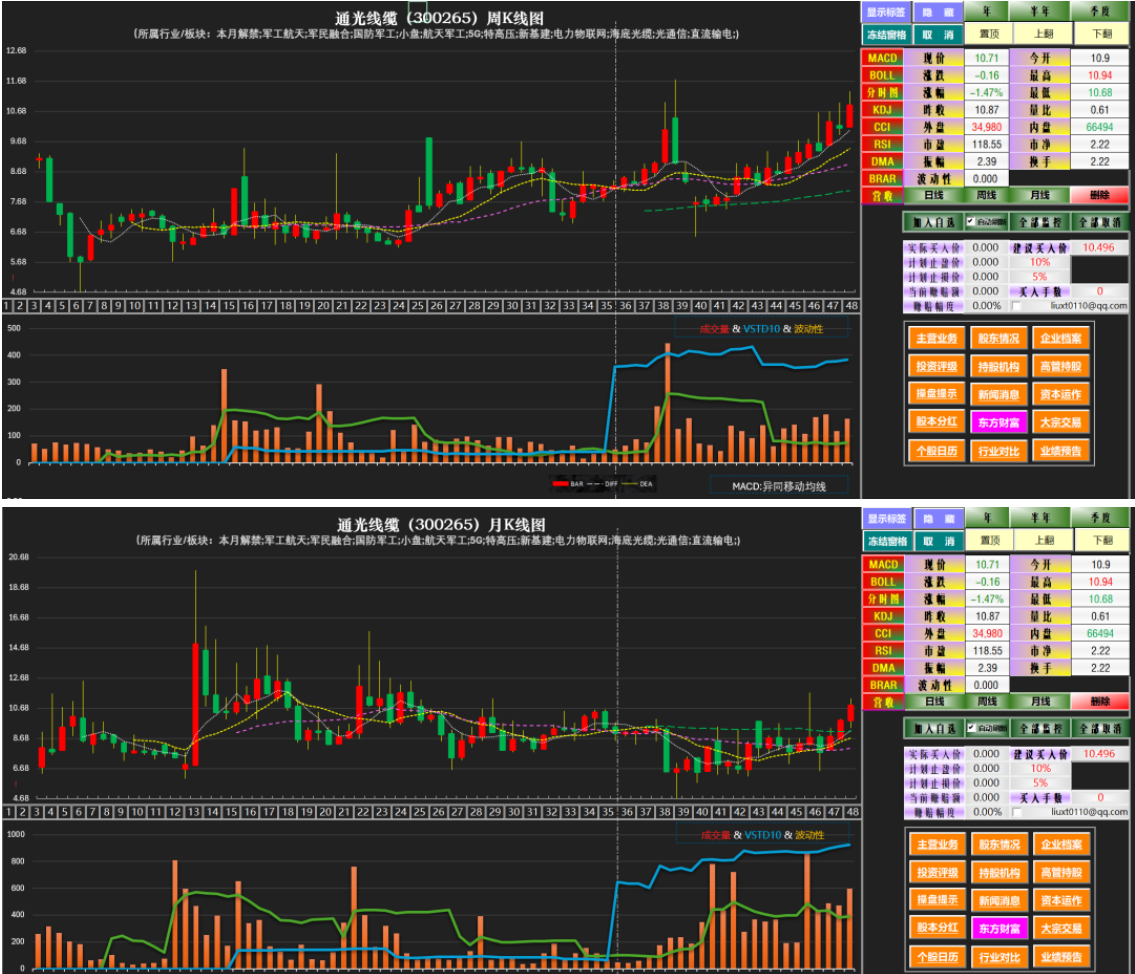This screenshot has width=1135, height=974.
Task: Open 资本运作 link in monthly chart panel
Action: click(x=1061, y=901)
